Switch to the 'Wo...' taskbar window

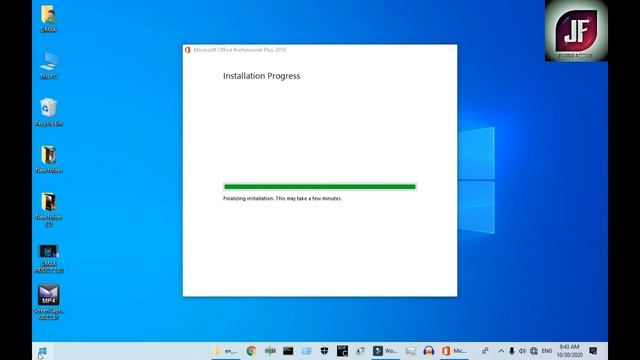tap(386, 351)
